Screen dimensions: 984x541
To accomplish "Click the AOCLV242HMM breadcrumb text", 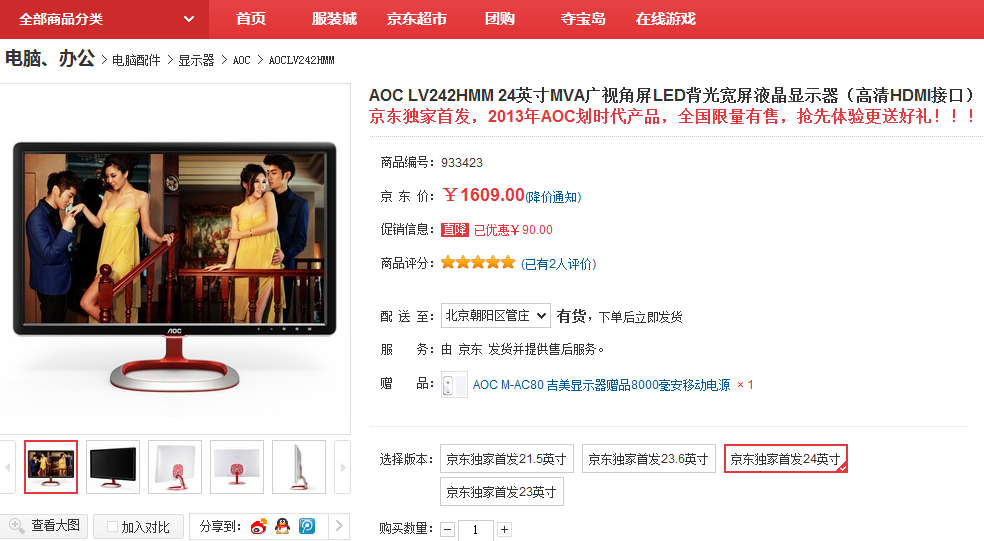I will (x=301, y=60).
